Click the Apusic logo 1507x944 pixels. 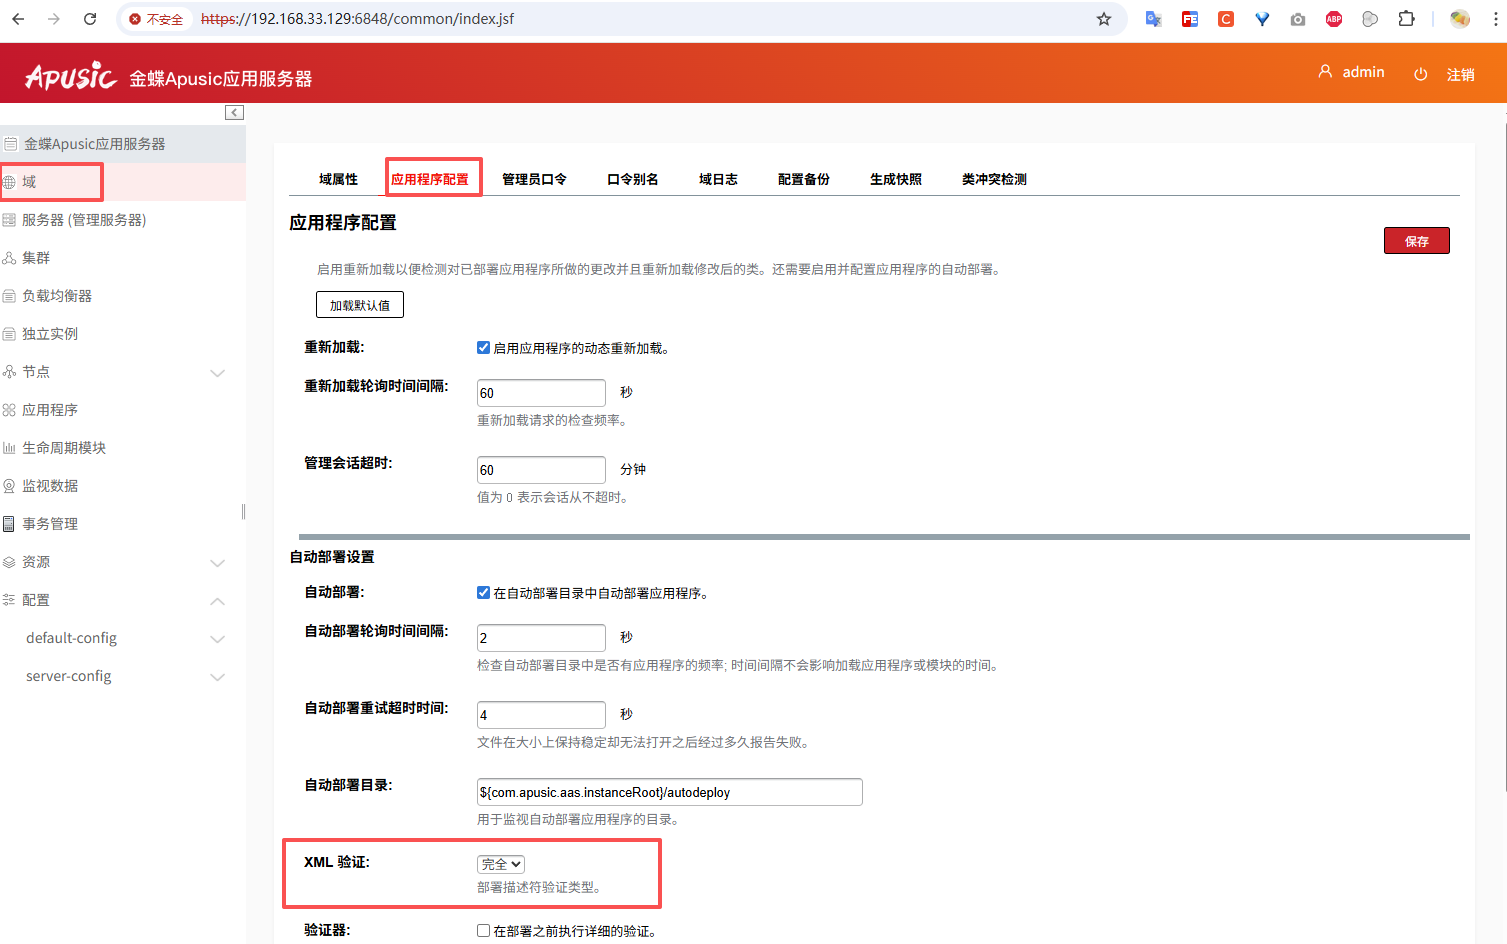(70, 76)
